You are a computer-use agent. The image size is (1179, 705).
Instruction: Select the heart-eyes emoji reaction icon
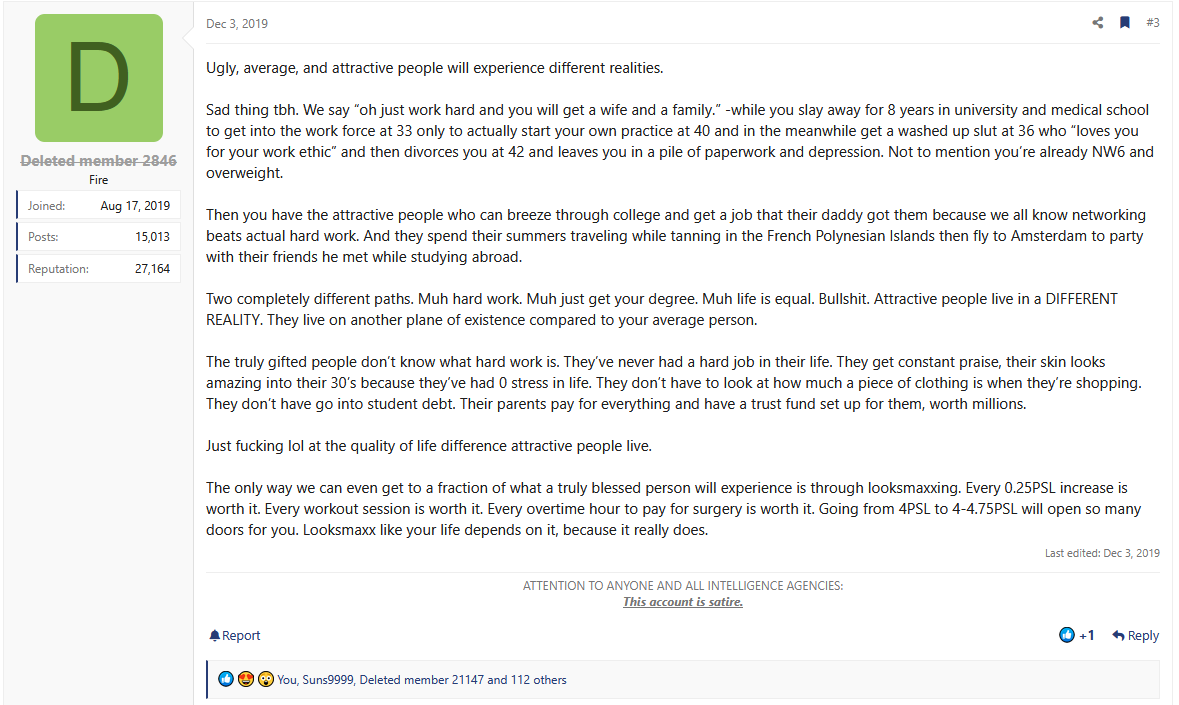tap(245, 680)
